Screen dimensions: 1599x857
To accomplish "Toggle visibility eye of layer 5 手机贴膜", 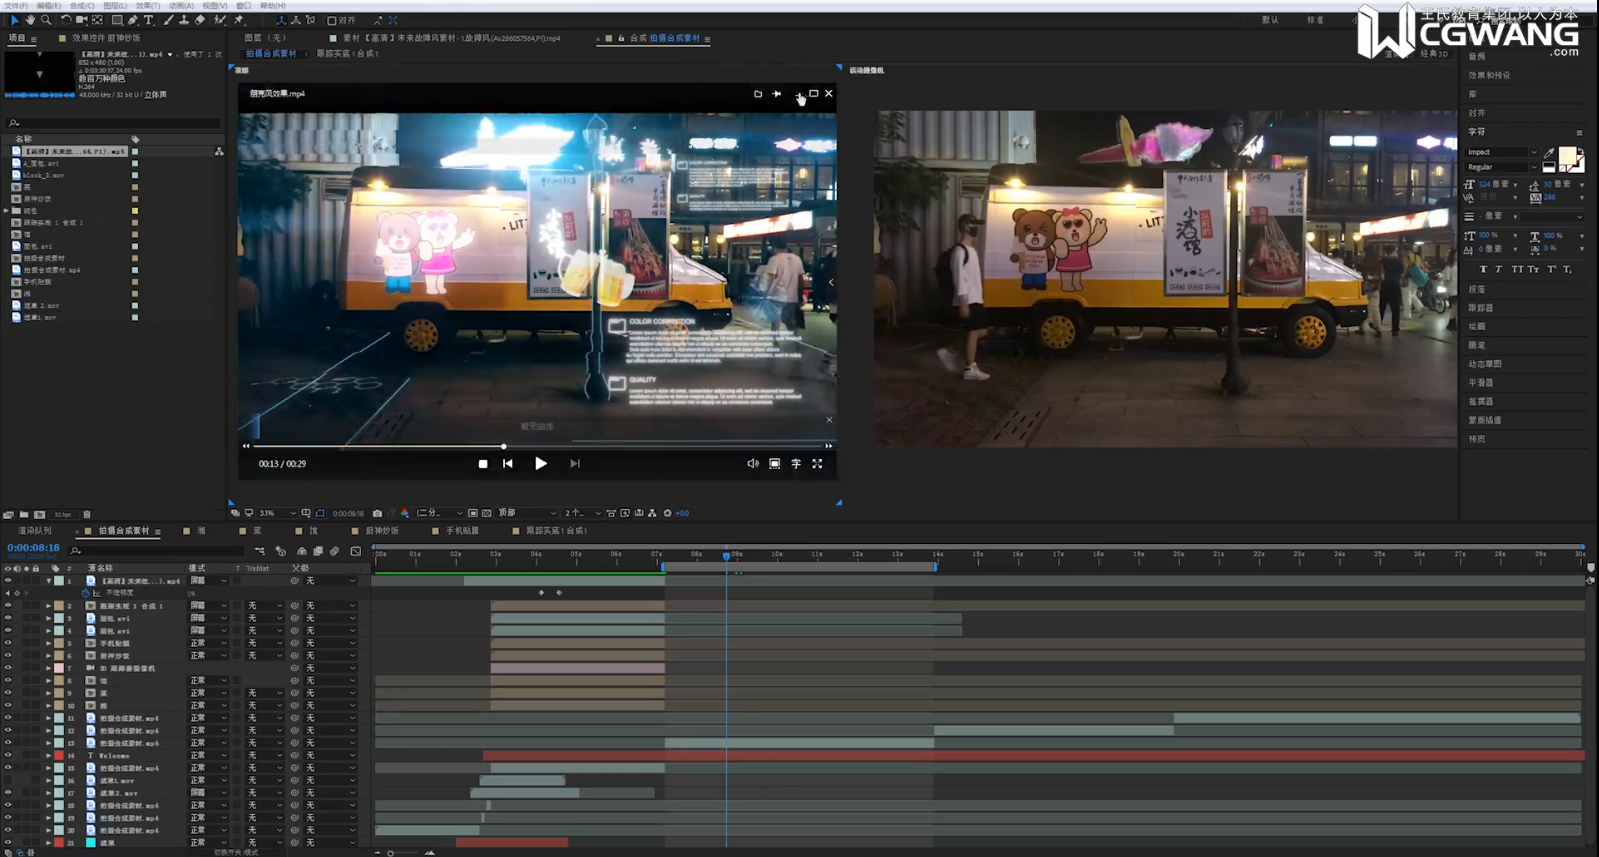I will click(8, 643).
